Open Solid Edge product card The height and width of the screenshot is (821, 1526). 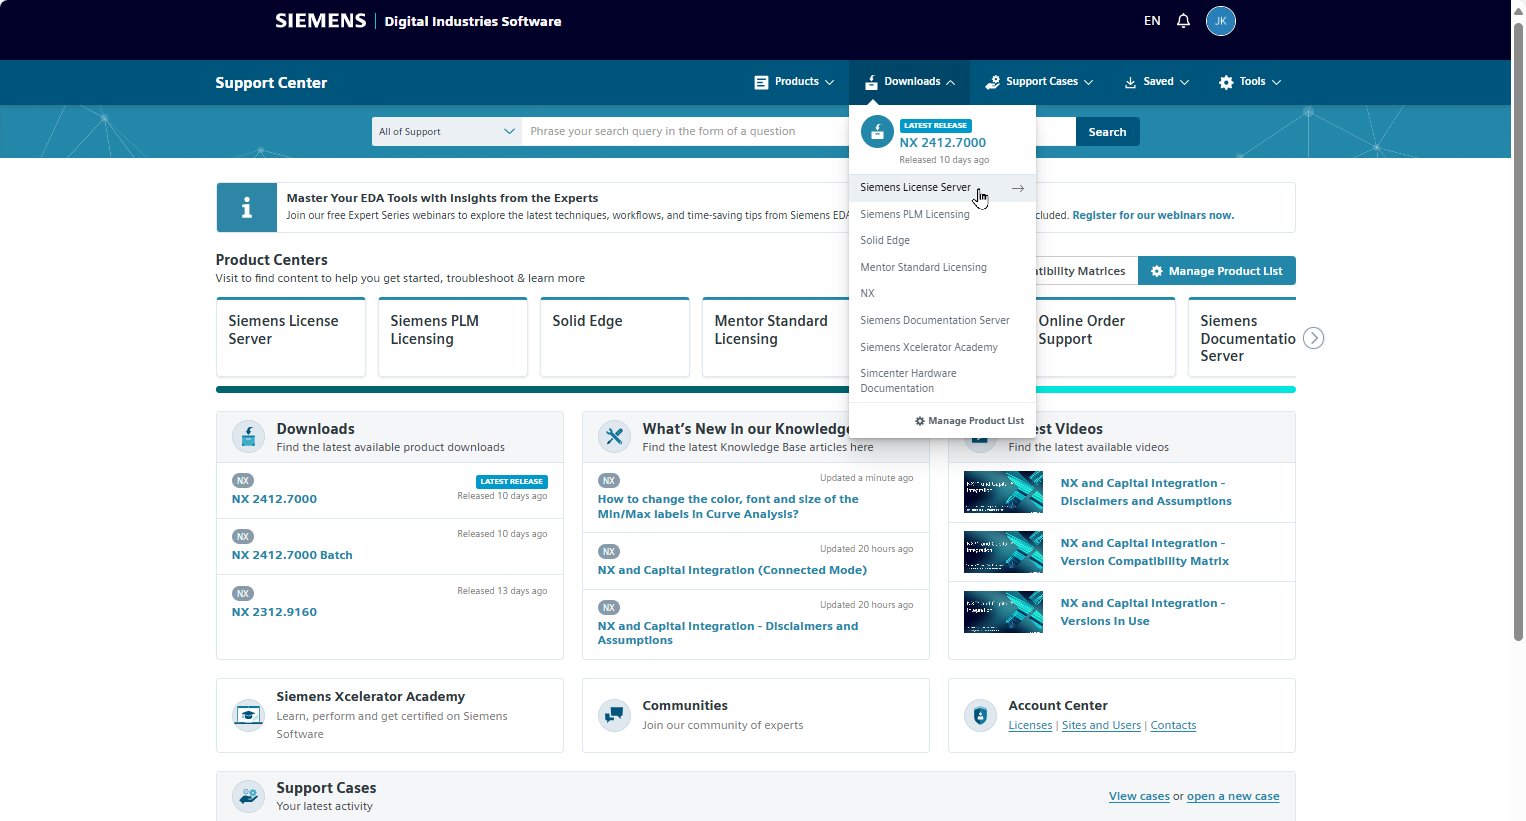click(615, 337)
